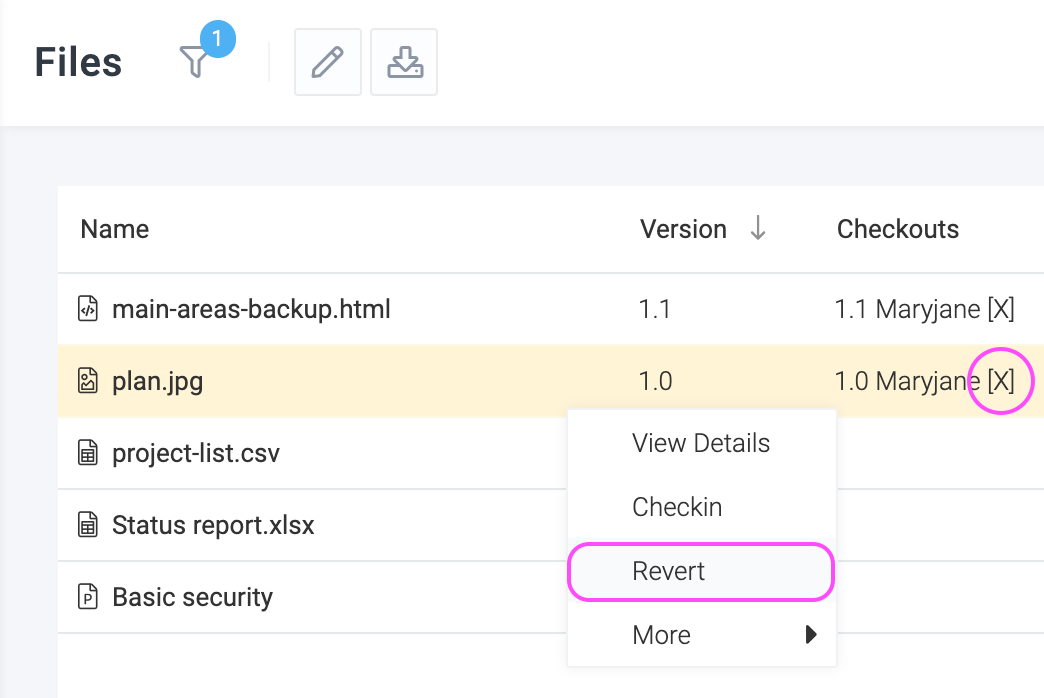
Task: Click the project-list.csv spreadsheet icon
Action: pos(88,453)
